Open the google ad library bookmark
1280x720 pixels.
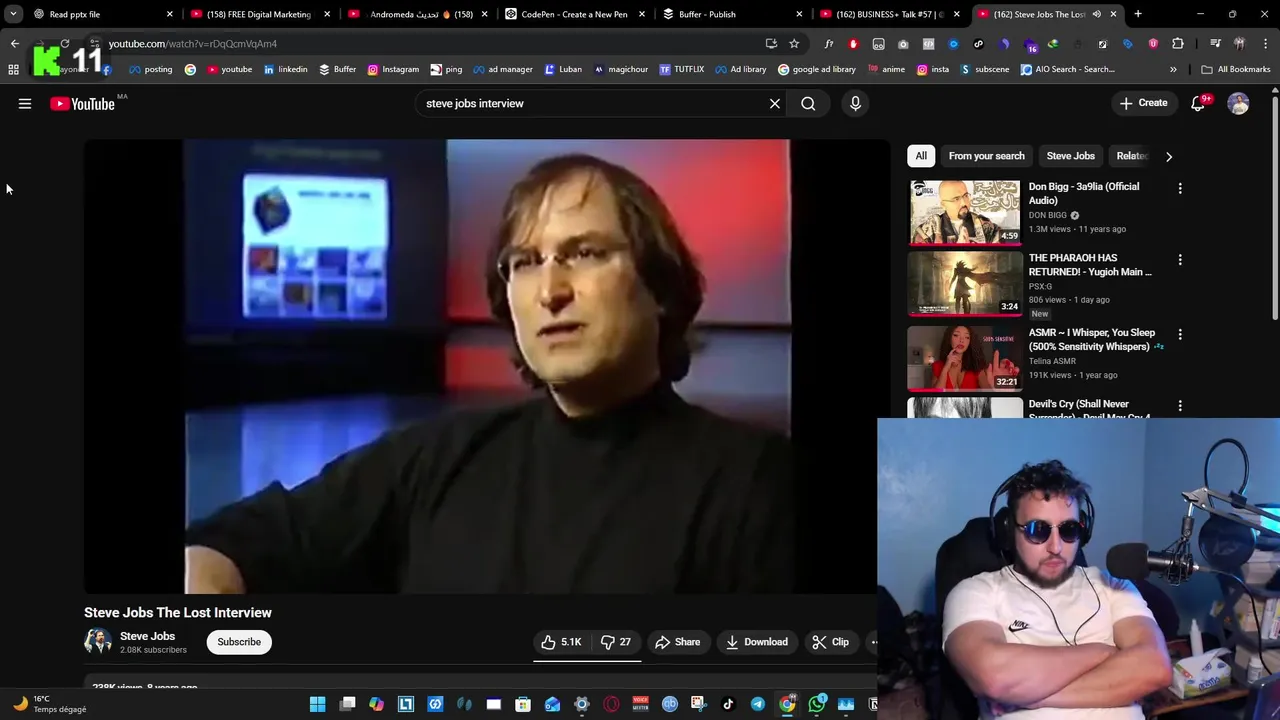pyautogui.click(x=817, y=69)
